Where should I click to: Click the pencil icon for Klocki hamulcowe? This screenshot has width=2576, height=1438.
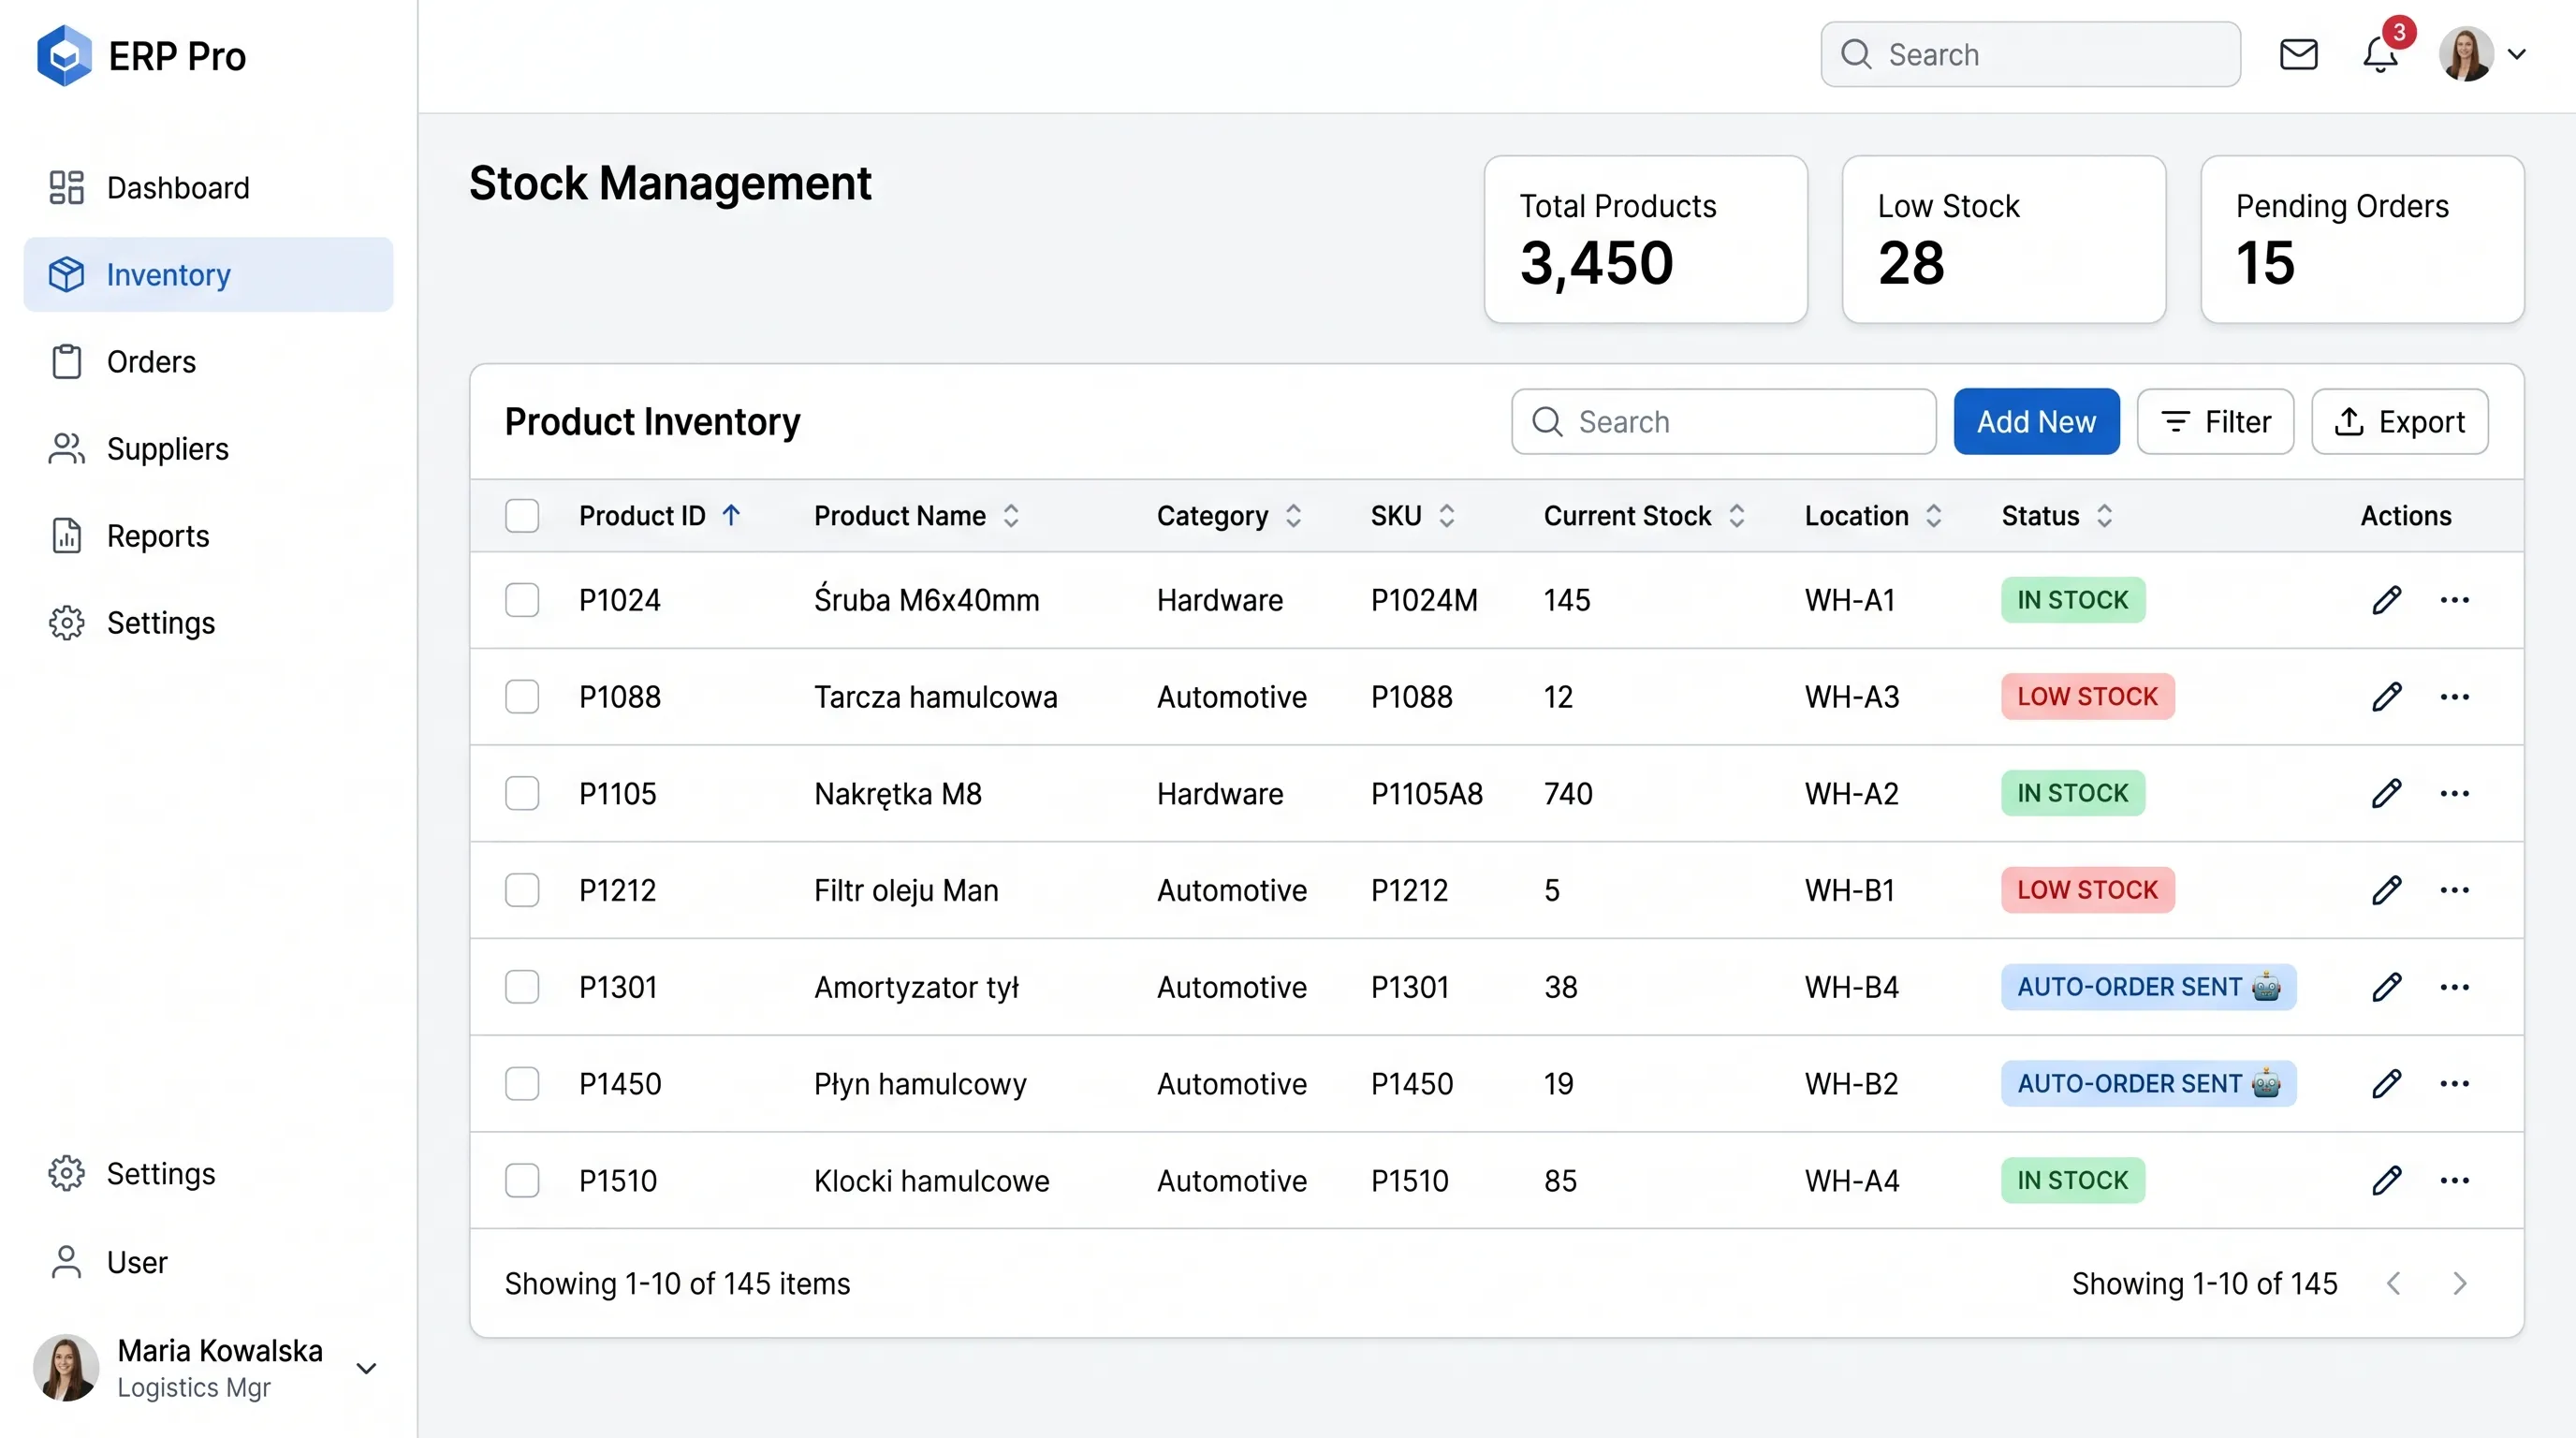point(2386,1180)
